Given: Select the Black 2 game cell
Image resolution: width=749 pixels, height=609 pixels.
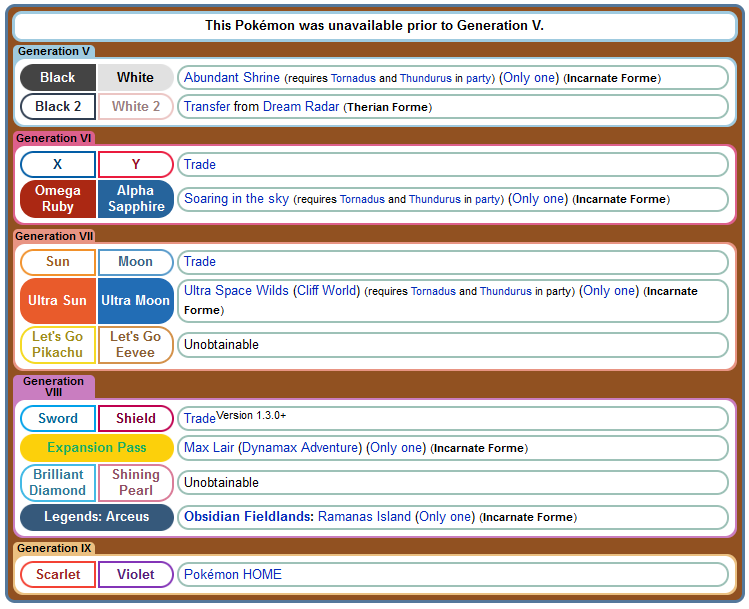Looking at the screenshot, I should point(58,107).
